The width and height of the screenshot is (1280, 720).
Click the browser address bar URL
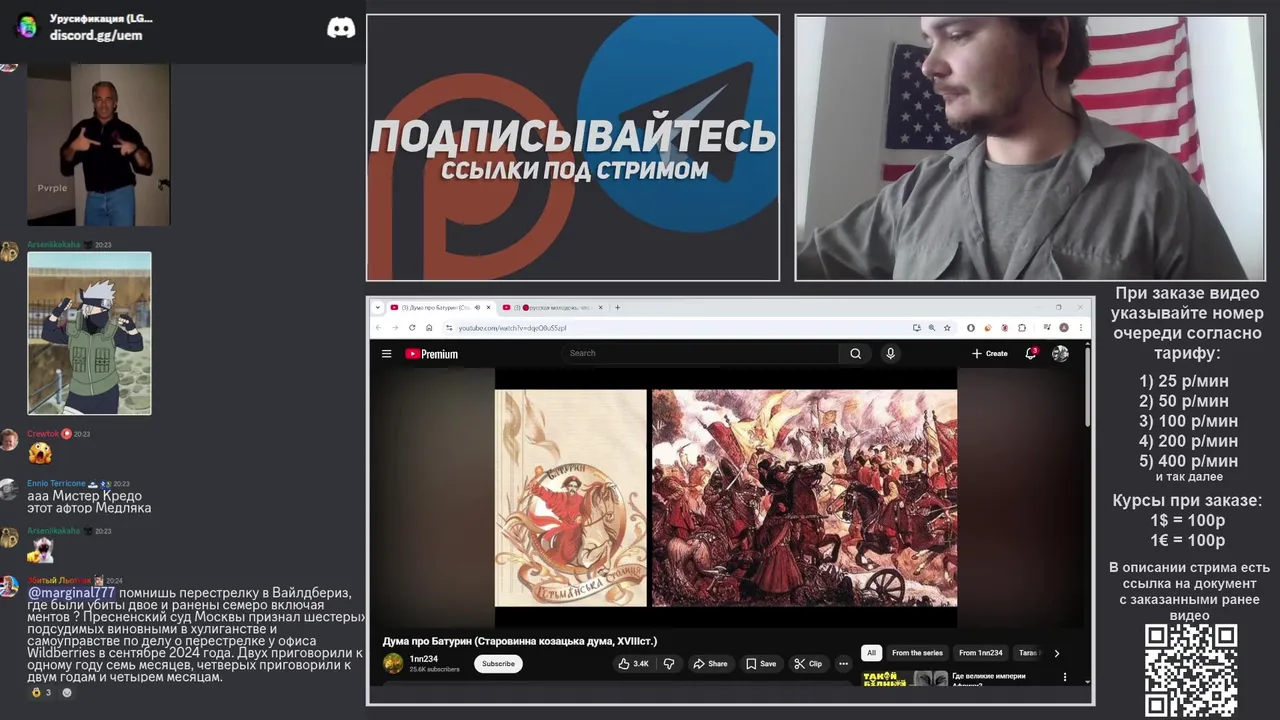coord(512,327)
